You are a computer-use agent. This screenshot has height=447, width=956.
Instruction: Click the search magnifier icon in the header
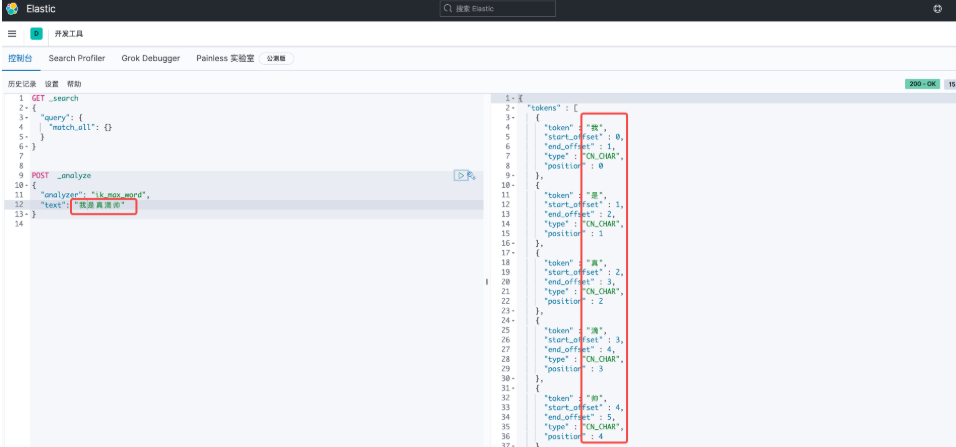[x=448, y=9]
